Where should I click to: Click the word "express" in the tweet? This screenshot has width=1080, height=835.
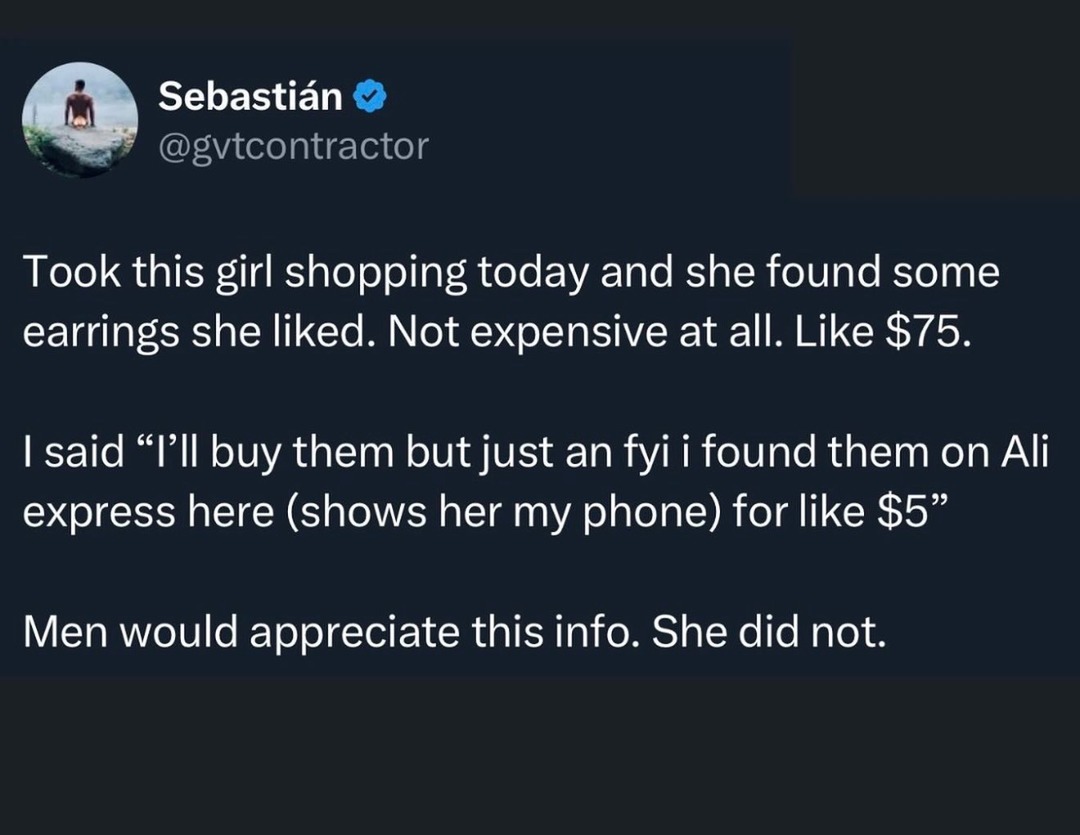pos(99,514)
